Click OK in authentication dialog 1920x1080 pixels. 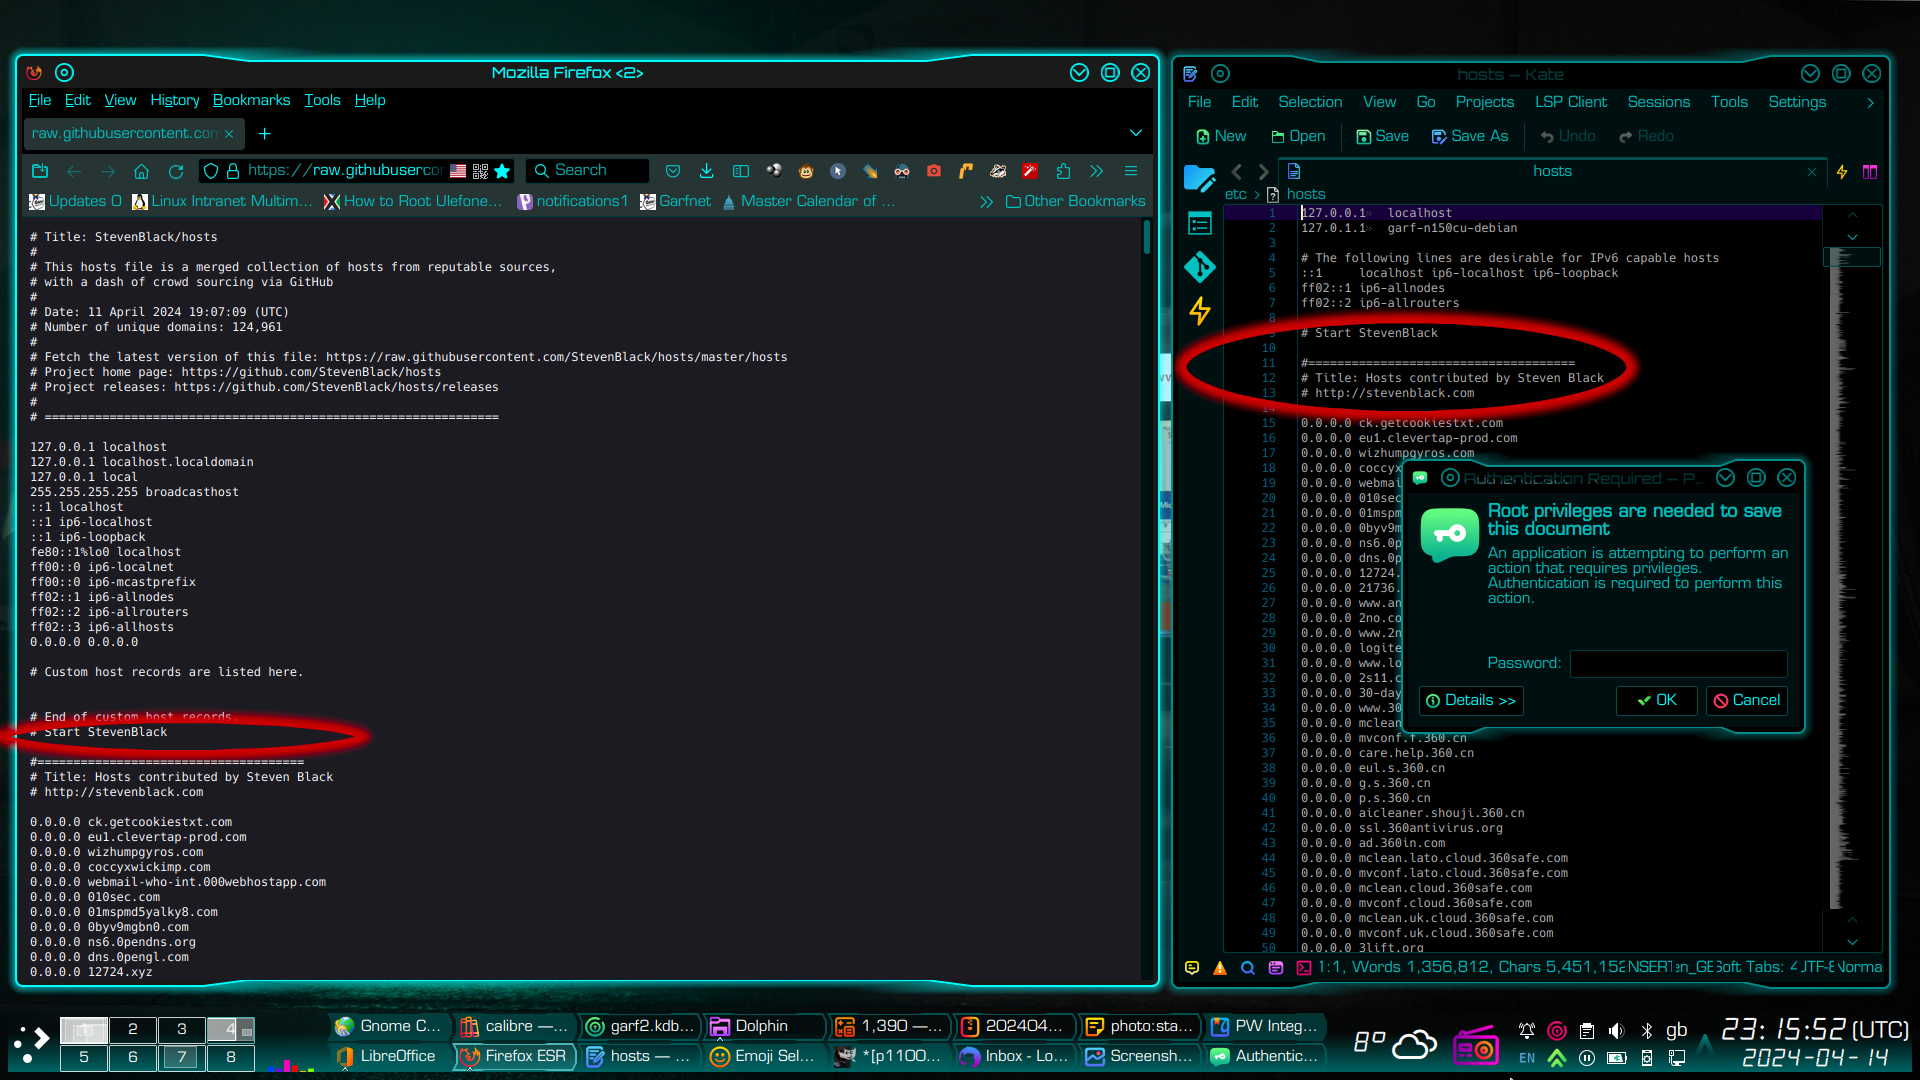1656,700
